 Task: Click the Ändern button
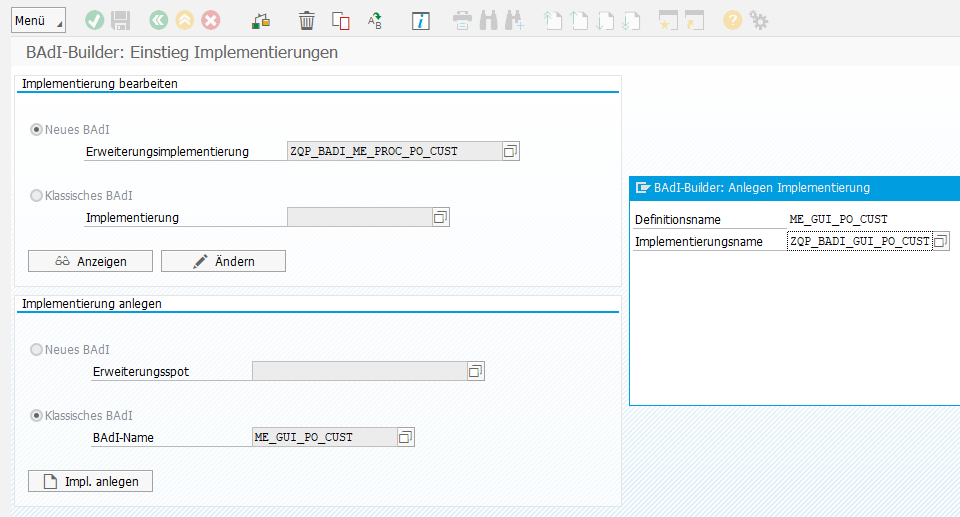(223, 261)
